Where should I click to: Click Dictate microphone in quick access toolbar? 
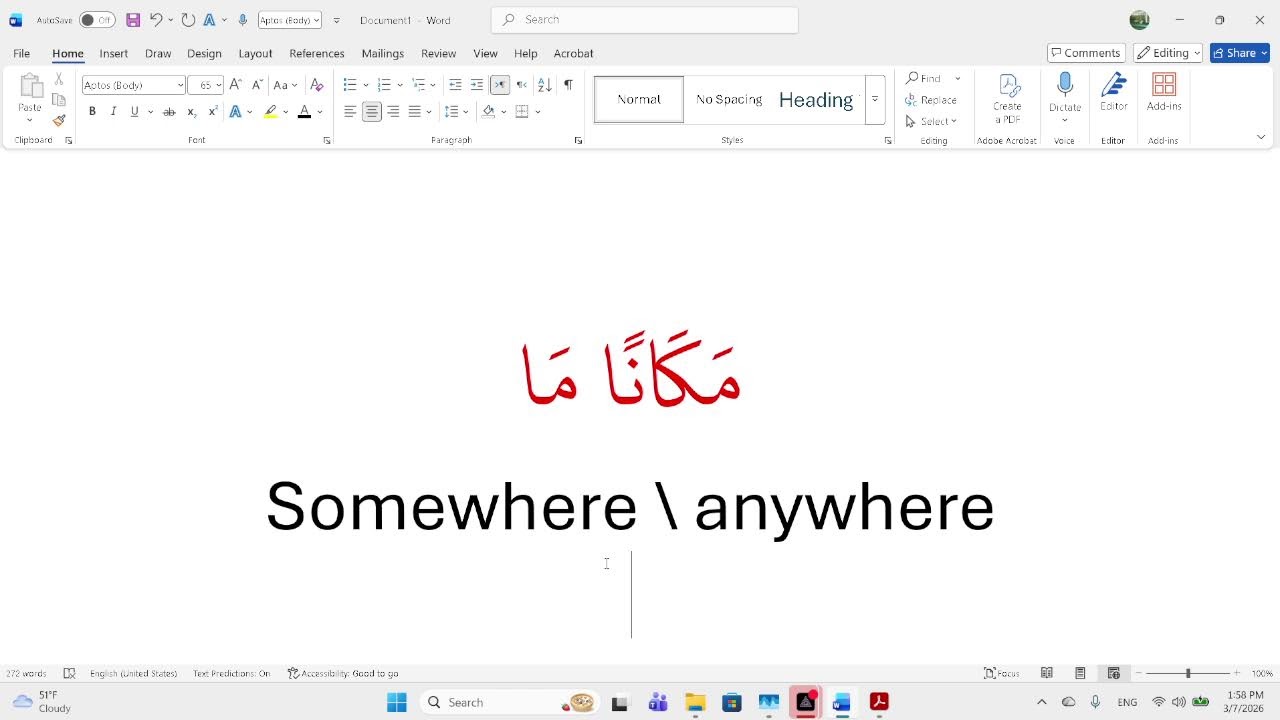(x=243, y=20)
